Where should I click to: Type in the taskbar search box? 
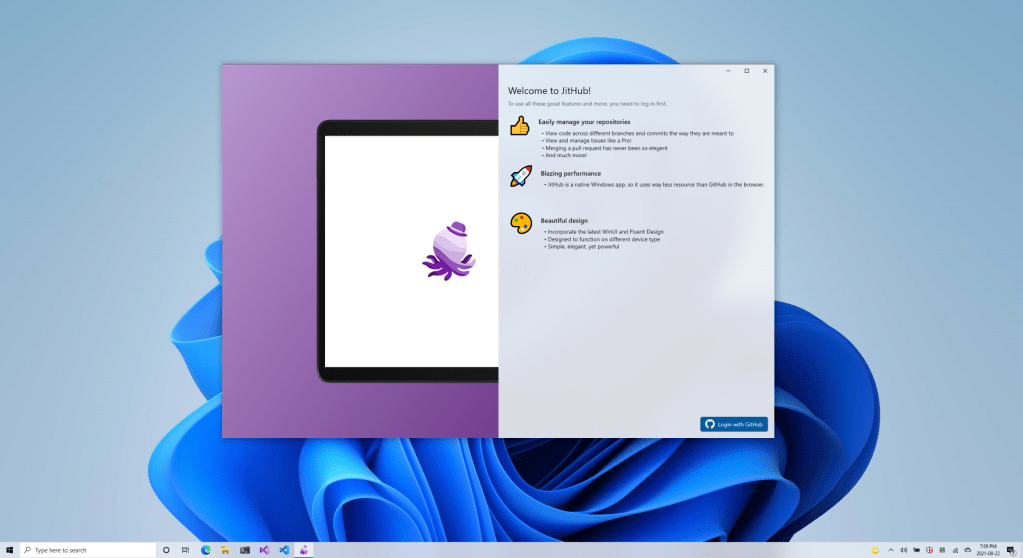point(88,550)
